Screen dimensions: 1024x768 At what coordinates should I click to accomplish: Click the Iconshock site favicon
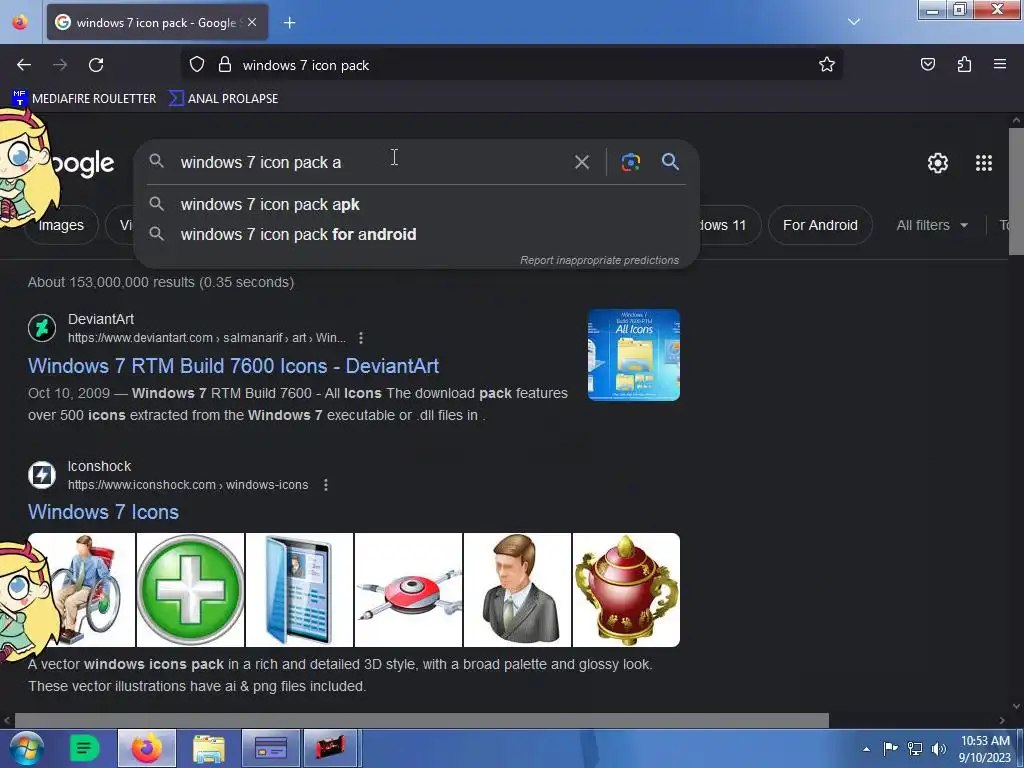[x=42, y=475]
